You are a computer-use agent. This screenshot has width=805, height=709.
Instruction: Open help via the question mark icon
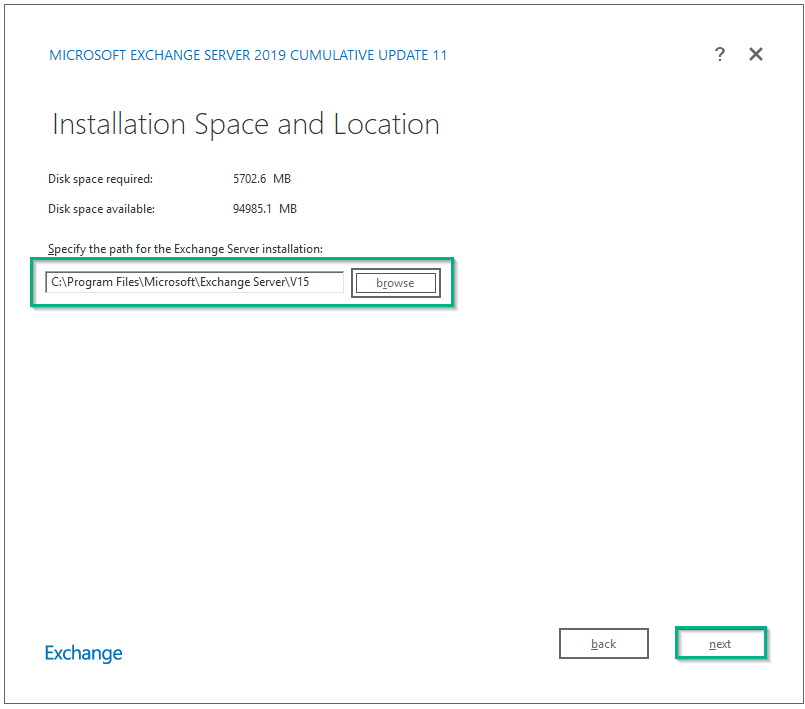pyautogui.click(x=720, y=54)
